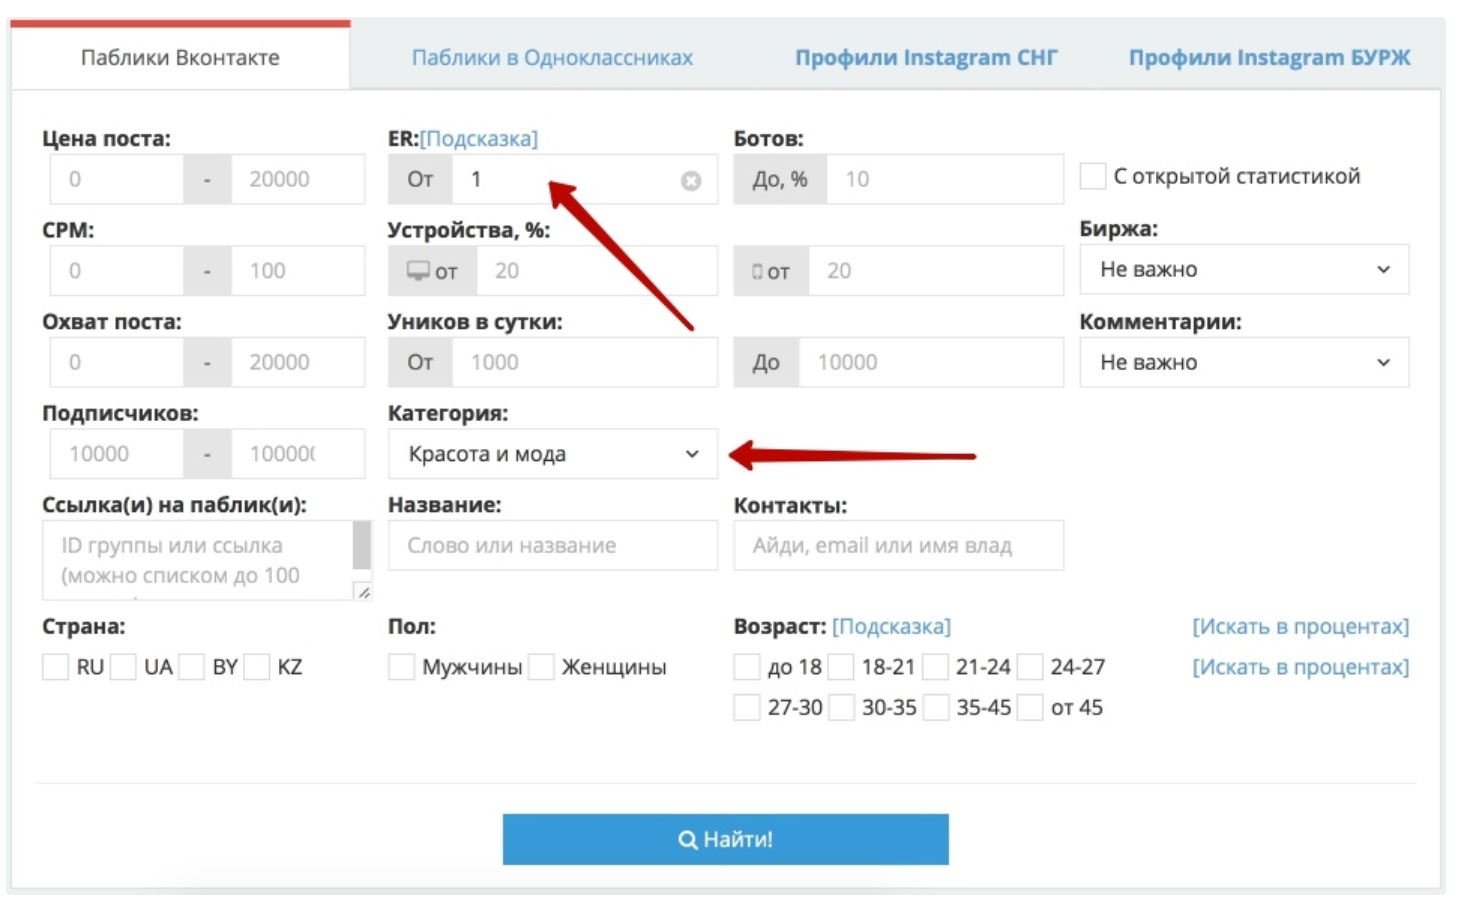The height and width of the screenshot is (914, 1482).
Task: Click the Название search field
Action: point(553,546)
